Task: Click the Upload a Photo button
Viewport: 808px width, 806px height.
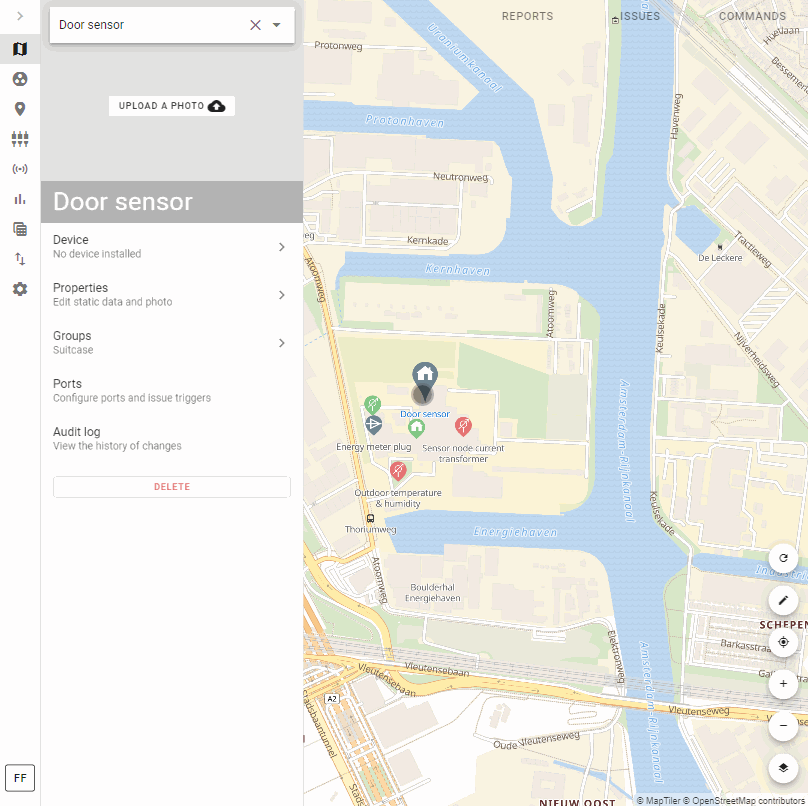Action: click(x=172, y=106)
